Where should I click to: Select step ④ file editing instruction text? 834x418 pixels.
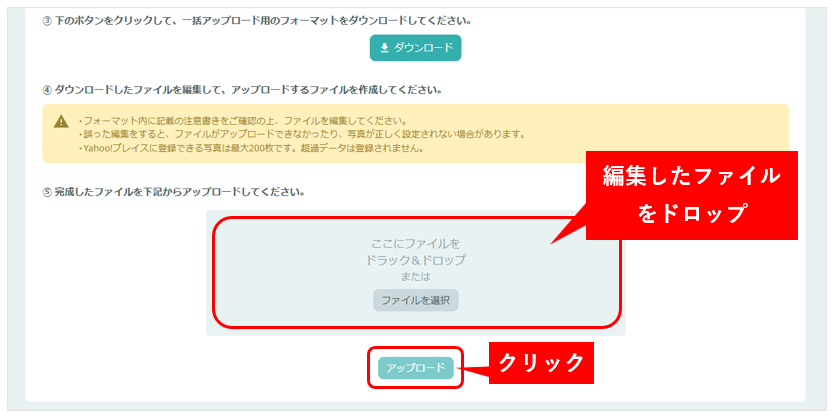tap(242, 90)
